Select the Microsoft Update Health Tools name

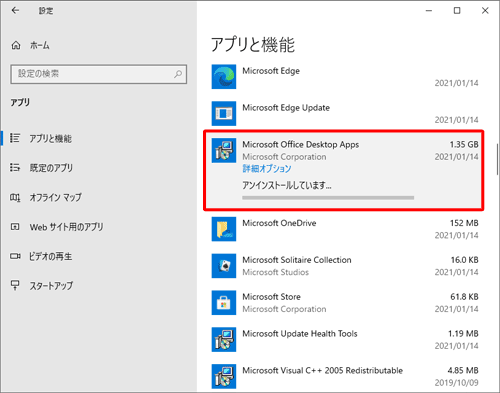pyautogui.click(x=300, y=334)
